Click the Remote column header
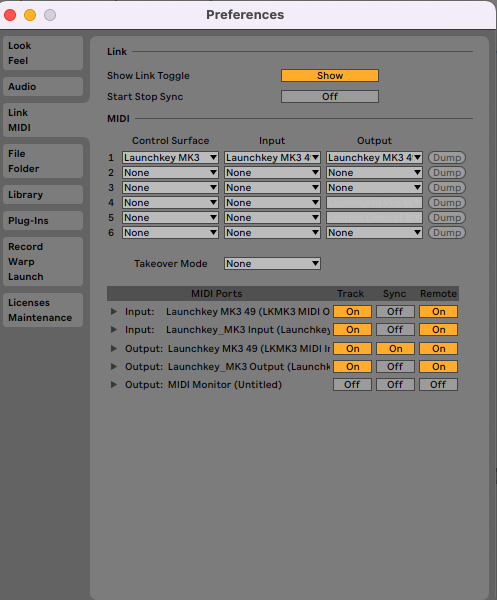497x600 pixels. tap(438, 293)
